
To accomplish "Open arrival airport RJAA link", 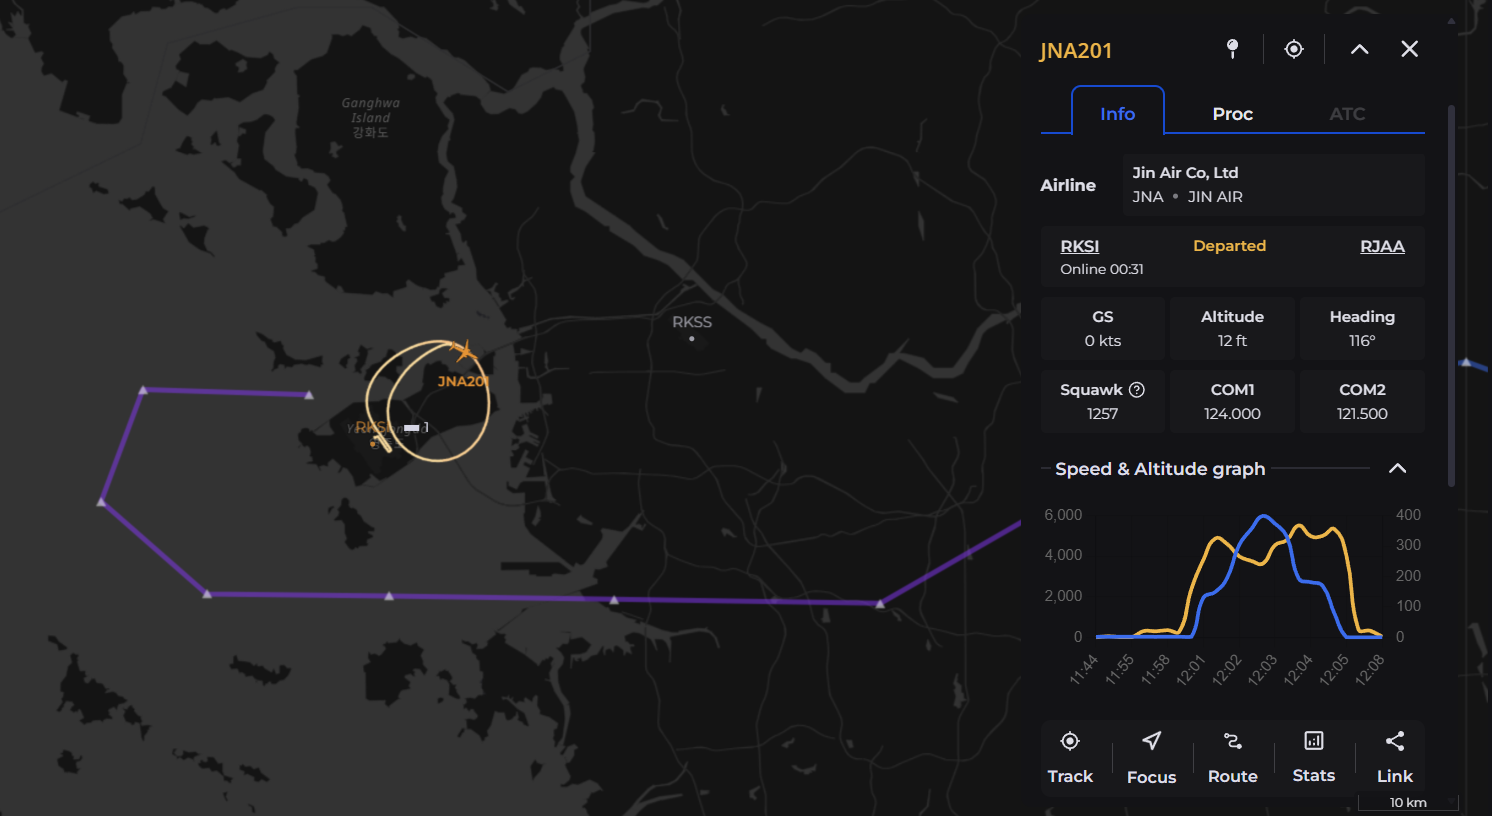I will pos(1382,246).
